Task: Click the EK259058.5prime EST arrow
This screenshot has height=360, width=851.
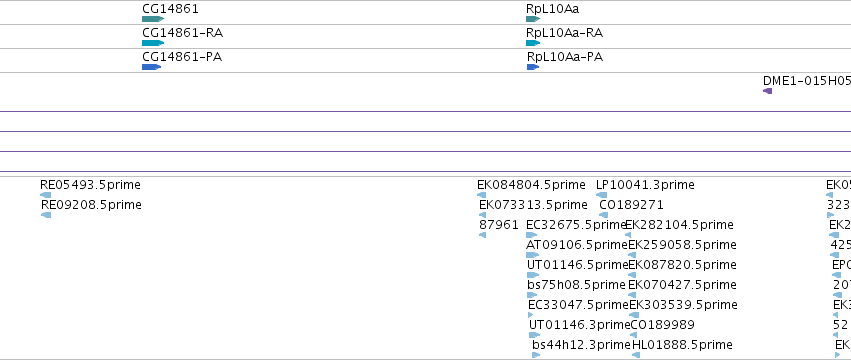Action: coord(632,255)
